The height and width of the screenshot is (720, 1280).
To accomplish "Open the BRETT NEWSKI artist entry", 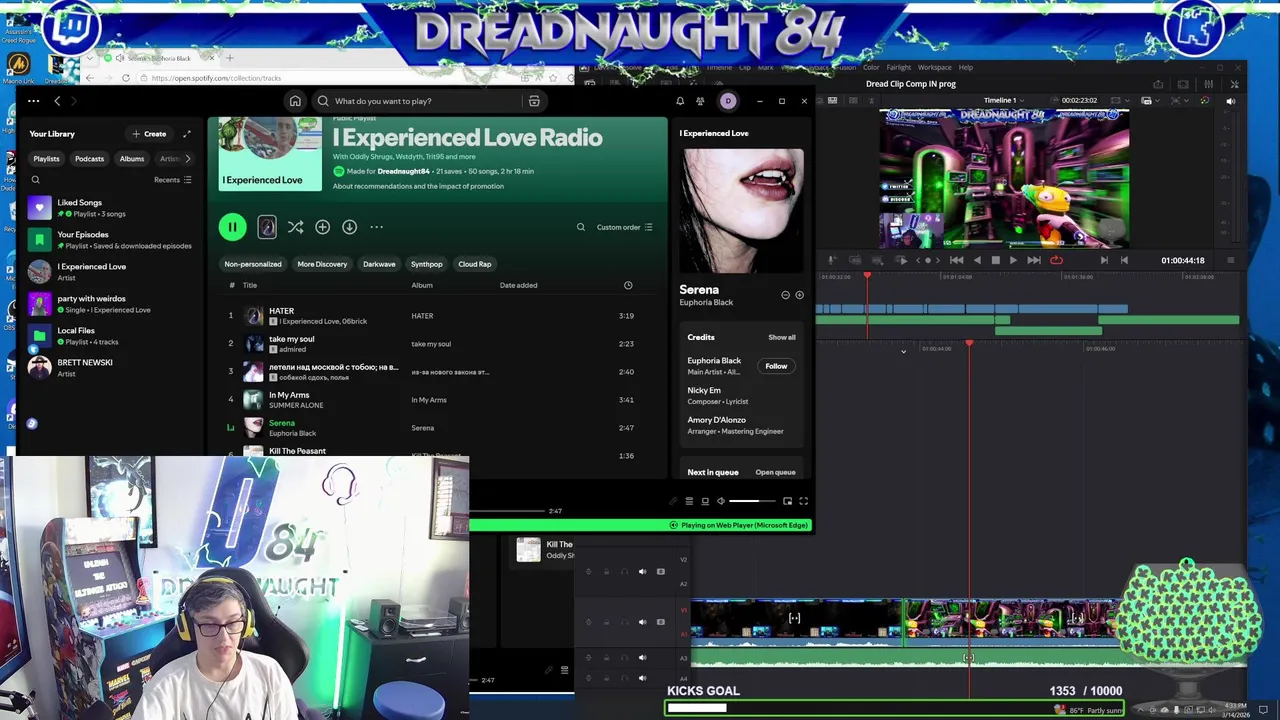I will pyautogui.click(x=110, y=368).
